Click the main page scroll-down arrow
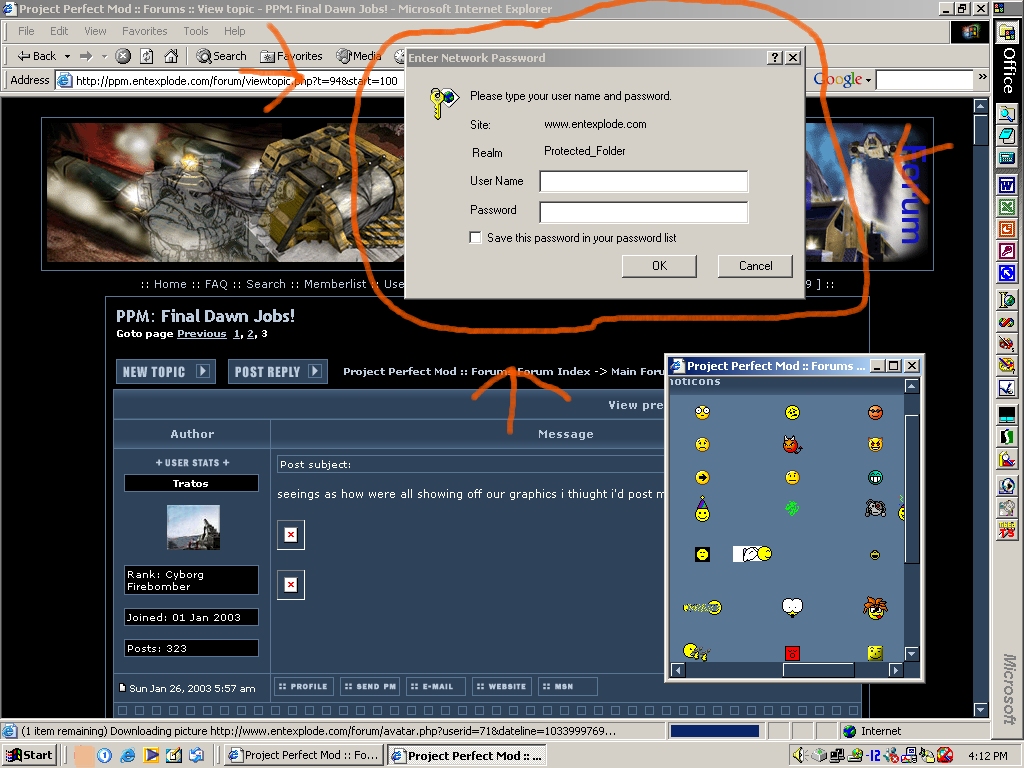This screenshot has width=1024, height=768. click(x=980, y=709)
